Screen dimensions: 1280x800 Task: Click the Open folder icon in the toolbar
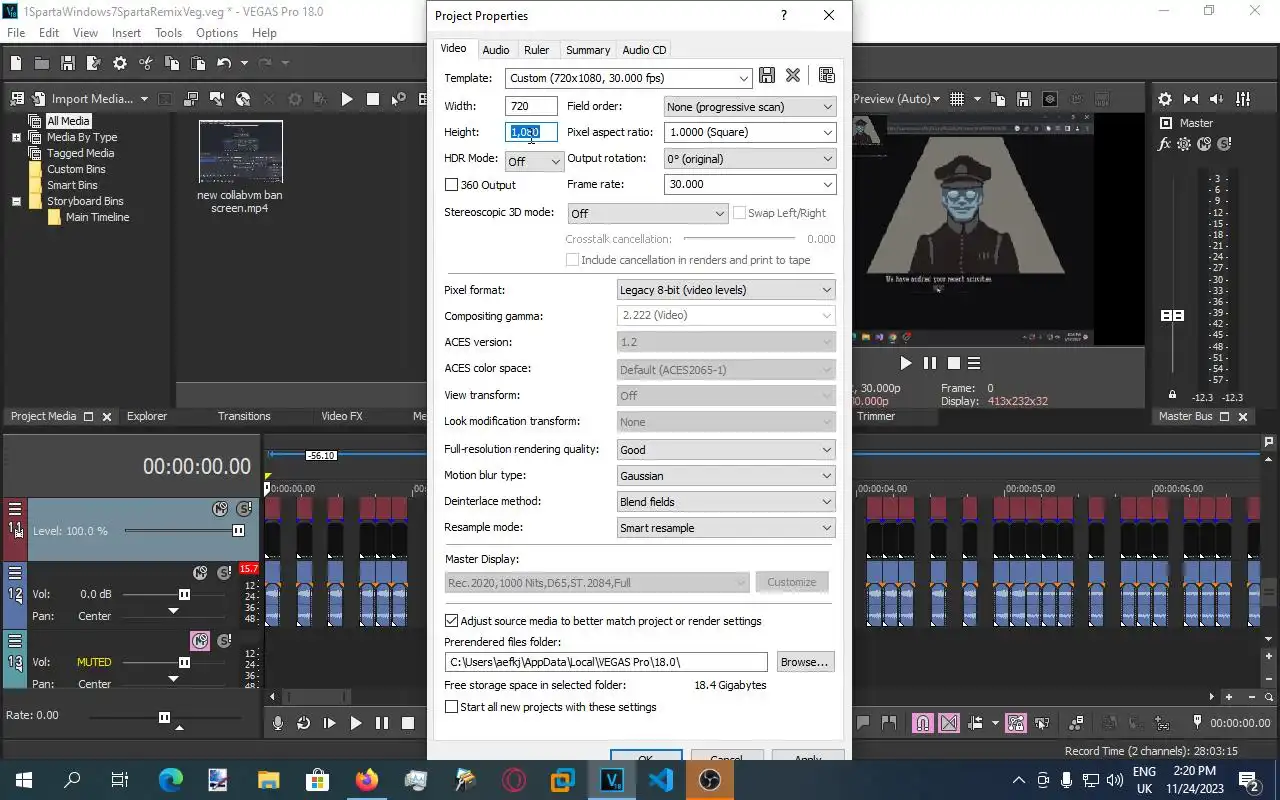tap(42, 63)
